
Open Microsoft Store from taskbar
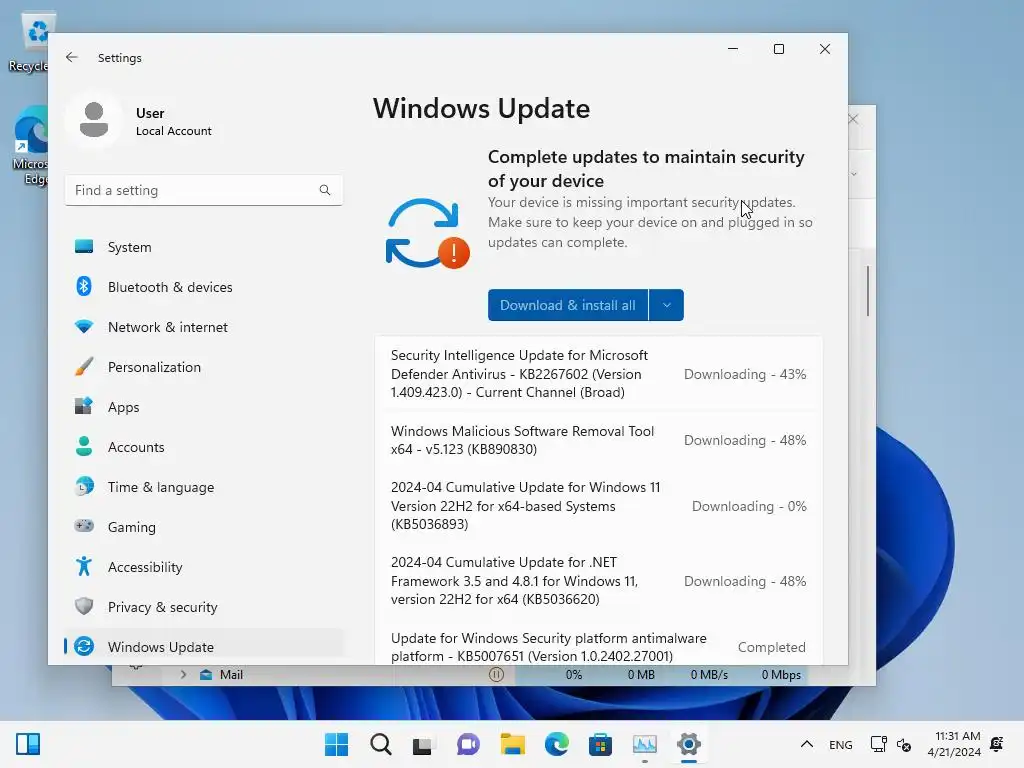click(x=600, y=744)
